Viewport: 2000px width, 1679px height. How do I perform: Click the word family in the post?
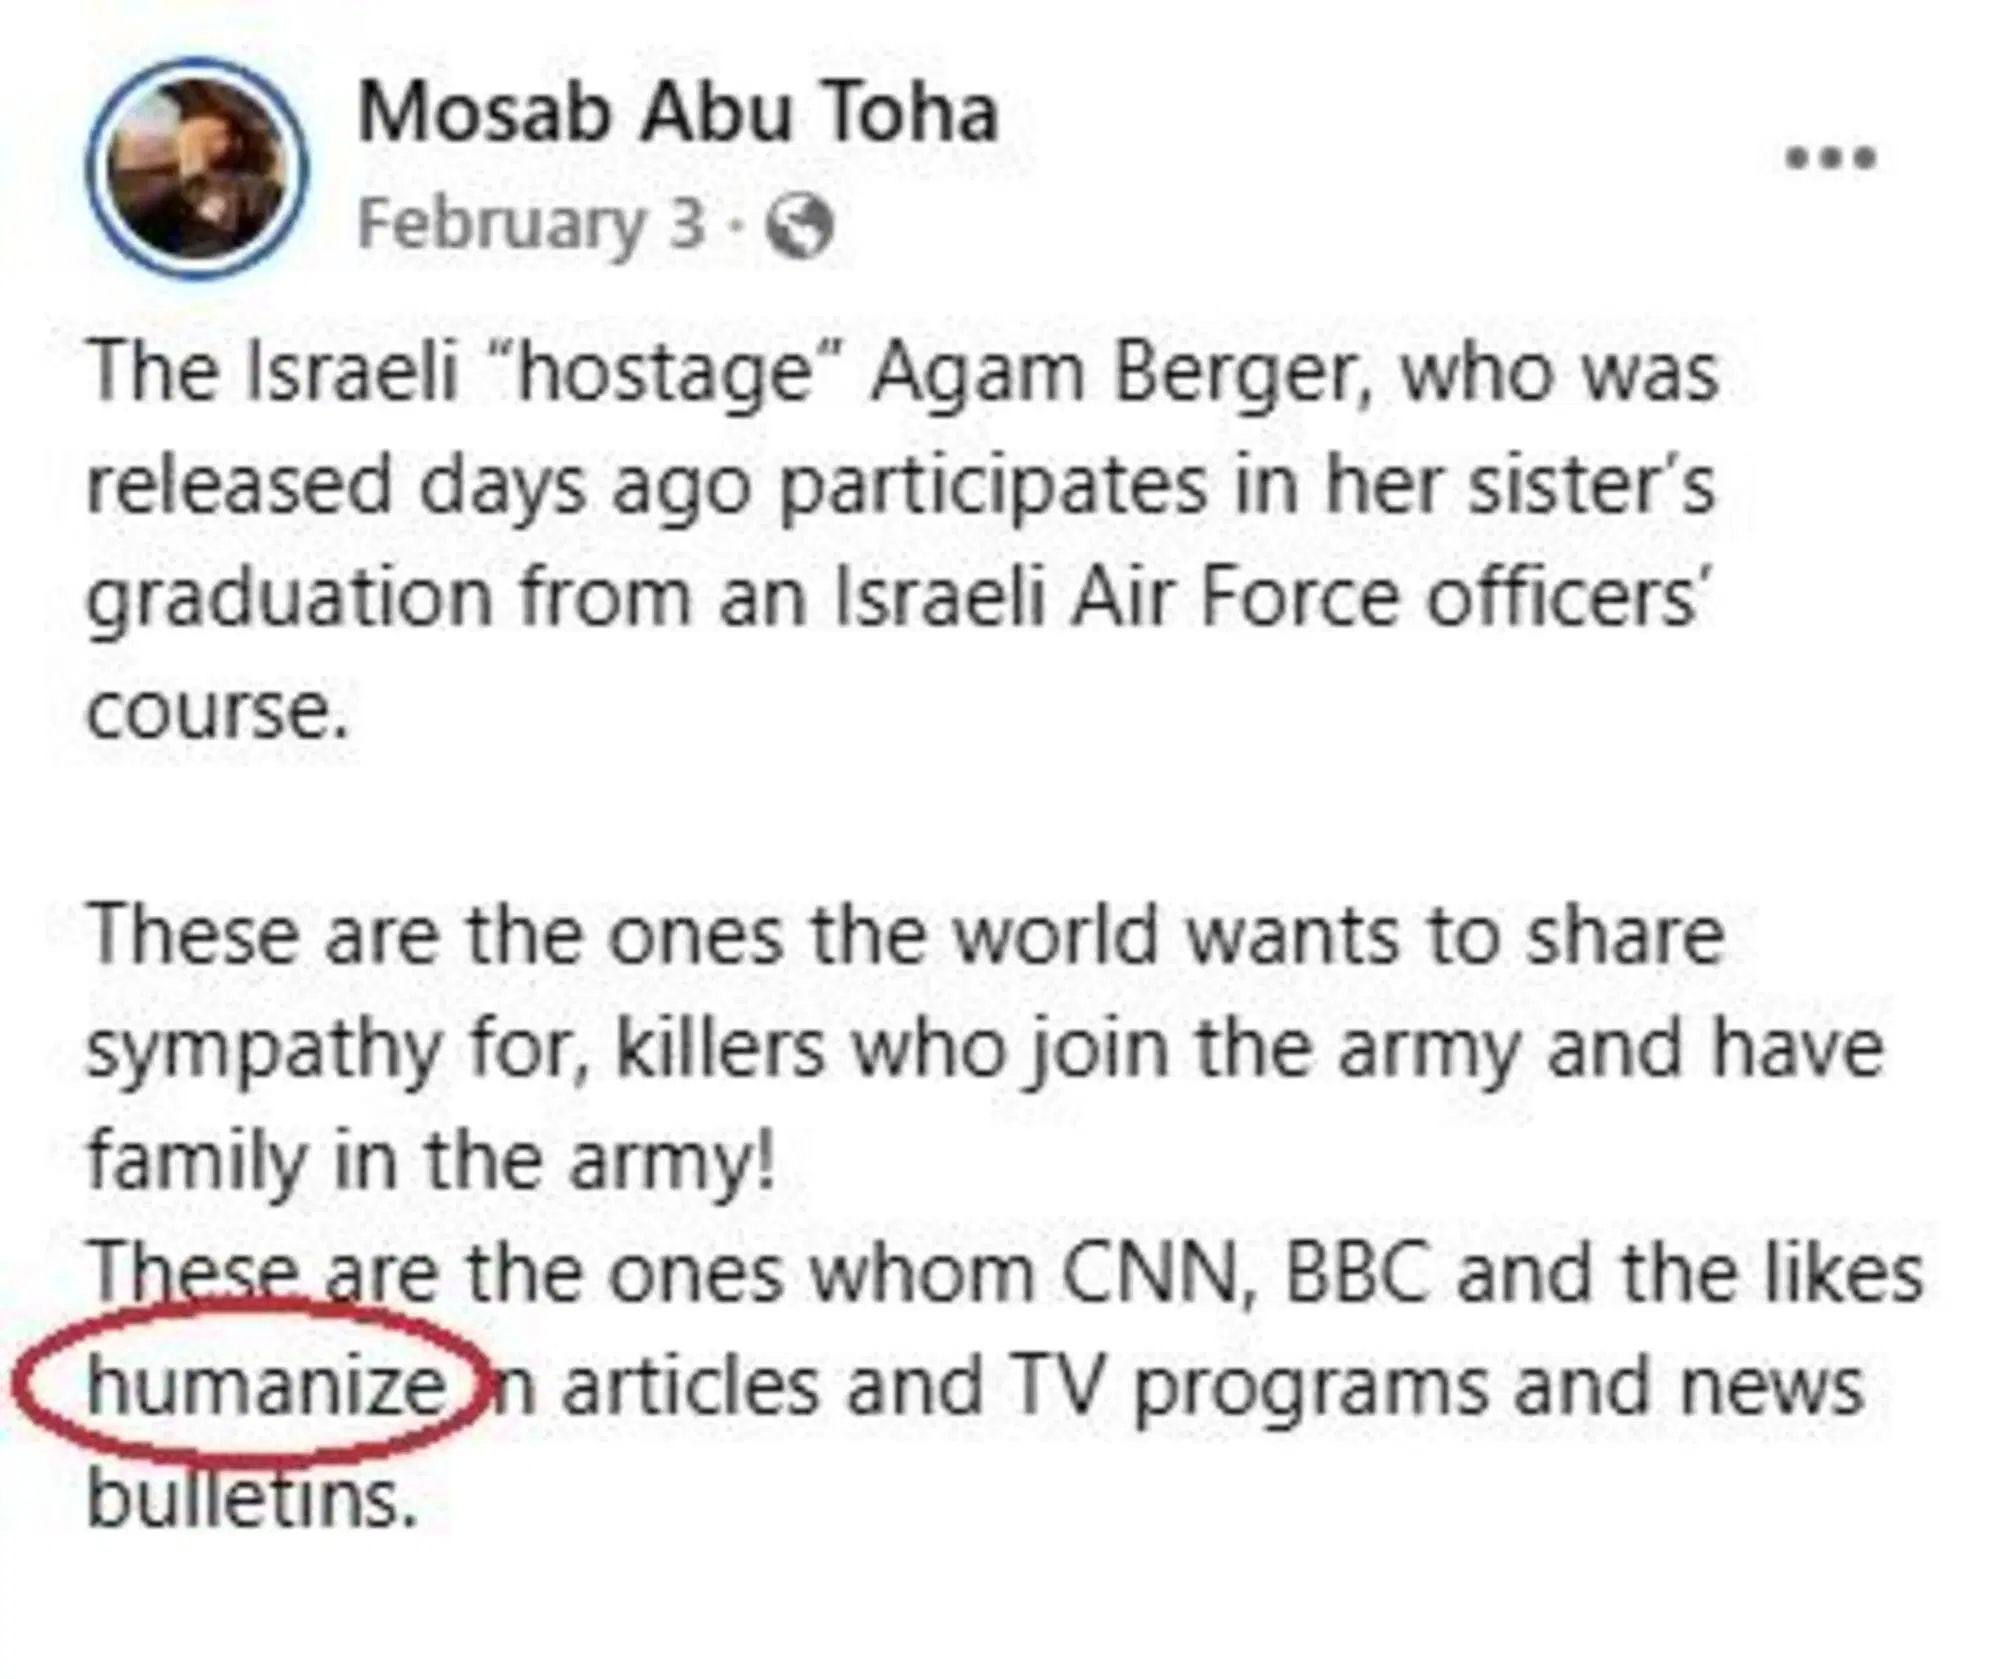(196, 1162)
